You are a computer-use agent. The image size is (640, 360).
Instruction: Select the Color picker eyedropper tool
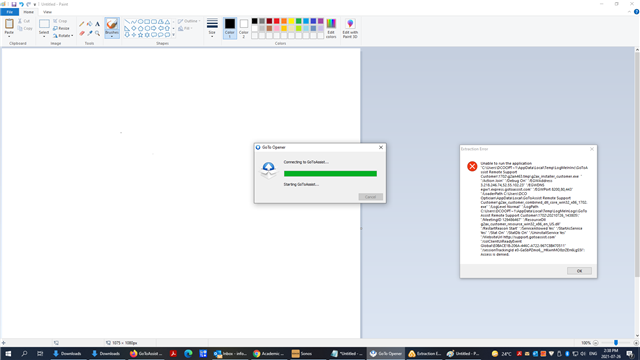tap(89, 33)
